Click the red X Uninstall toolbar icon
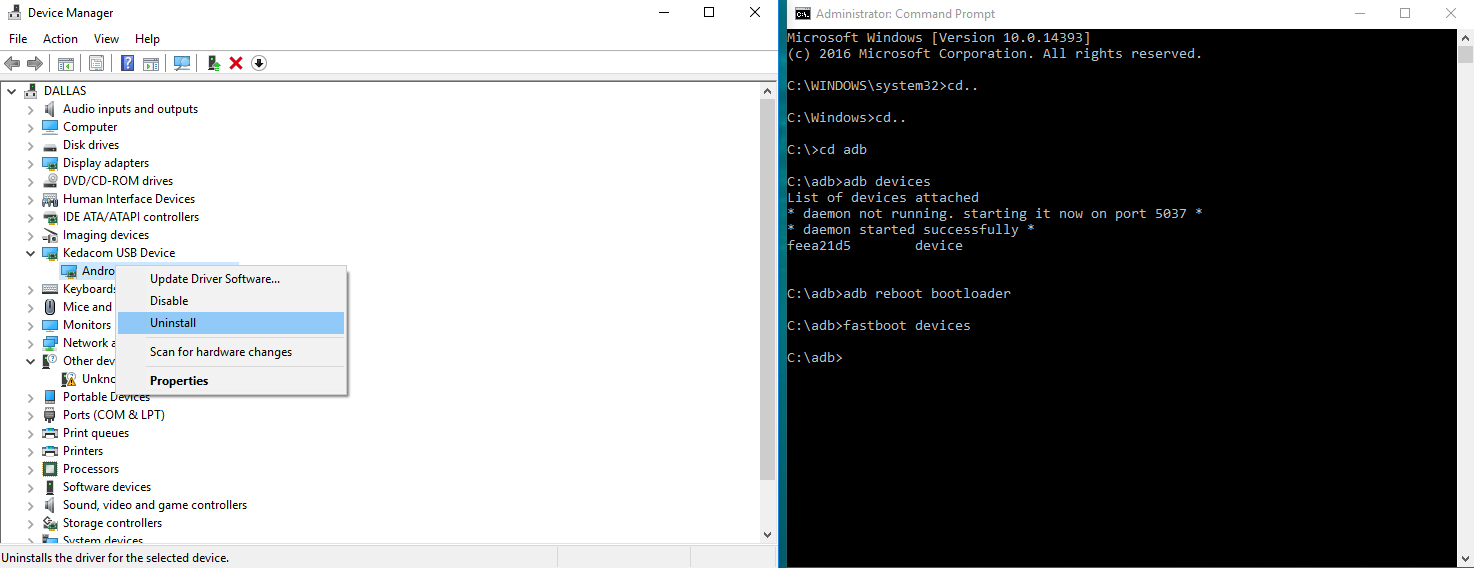Viewport: 1474px width, 568px height. pos(236,63)
